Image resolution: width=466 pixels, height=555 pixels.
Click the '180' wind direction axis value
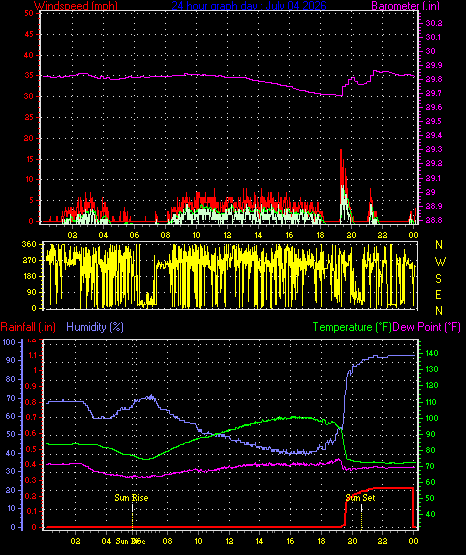(x=29, y=276)
